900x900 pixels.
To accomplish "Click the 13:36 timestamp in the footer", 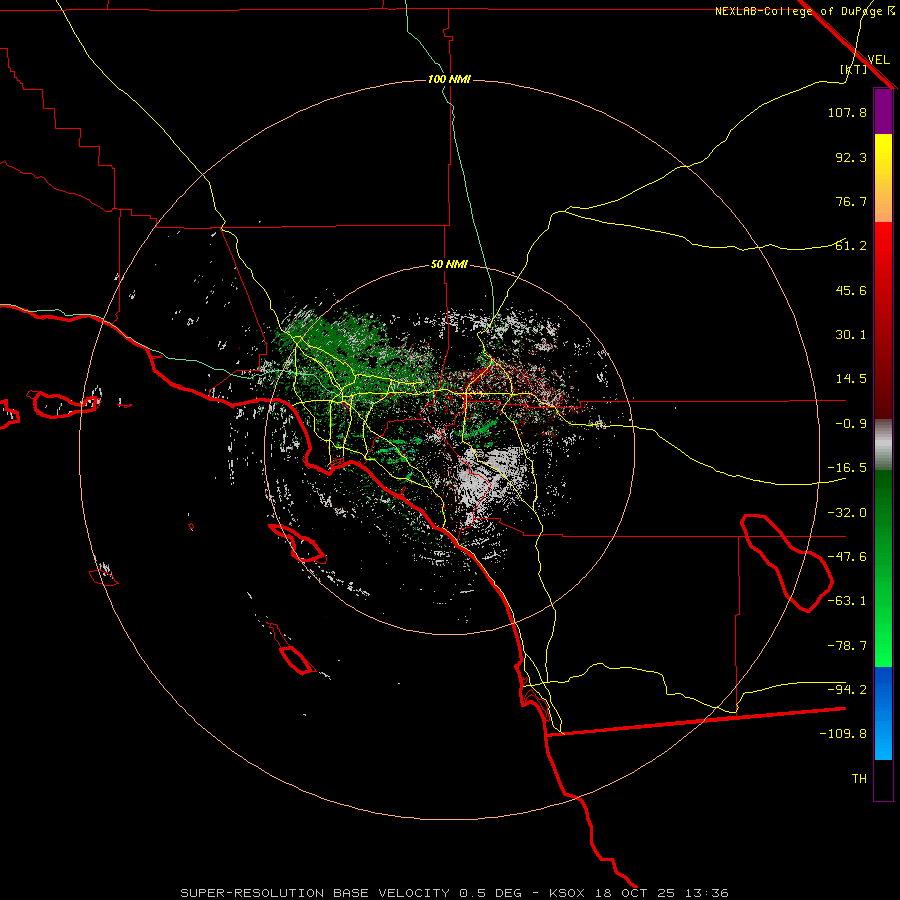I will pyautogui.click(x=709, y=893).
